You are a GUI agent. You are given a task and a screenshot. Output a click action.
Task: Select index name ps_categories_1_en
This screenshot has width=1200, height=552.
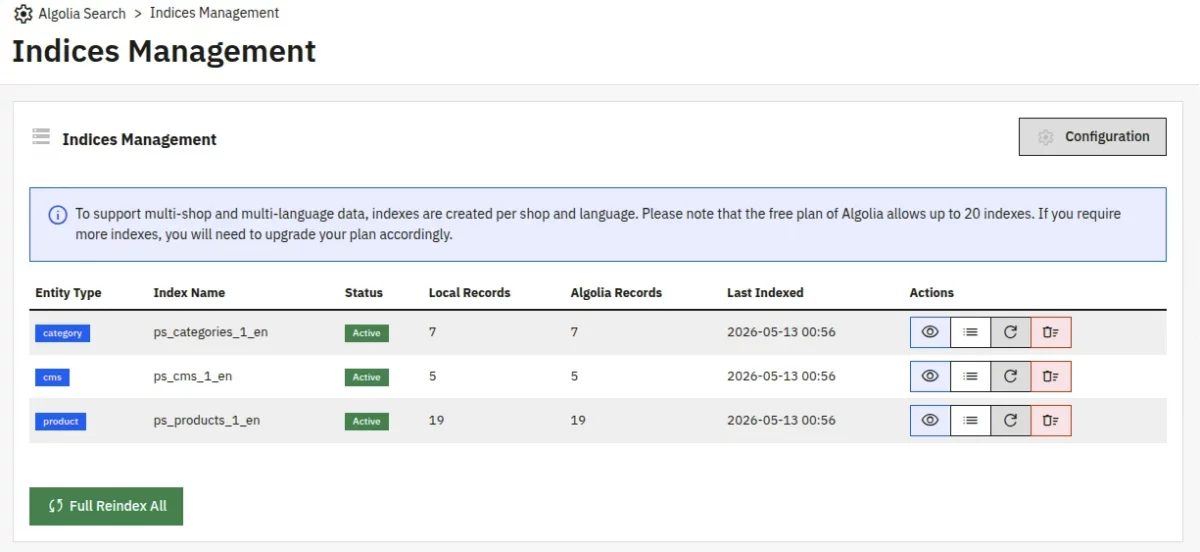[x=210, y=332]
